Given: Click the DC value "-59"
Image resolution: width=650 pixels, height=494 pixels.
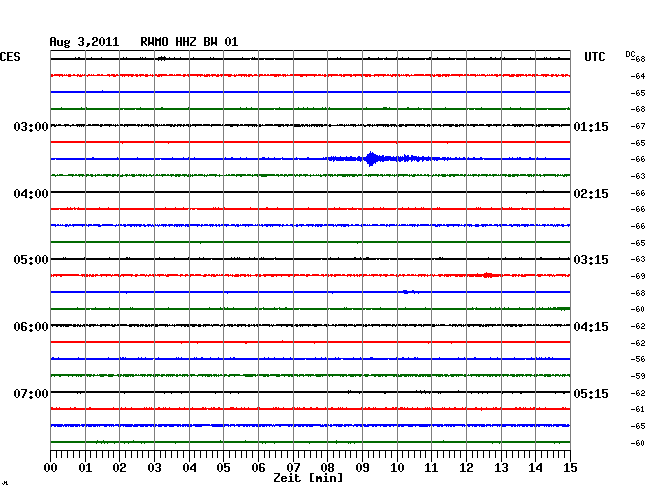Looking at the screenshot, I should [638, 376].
